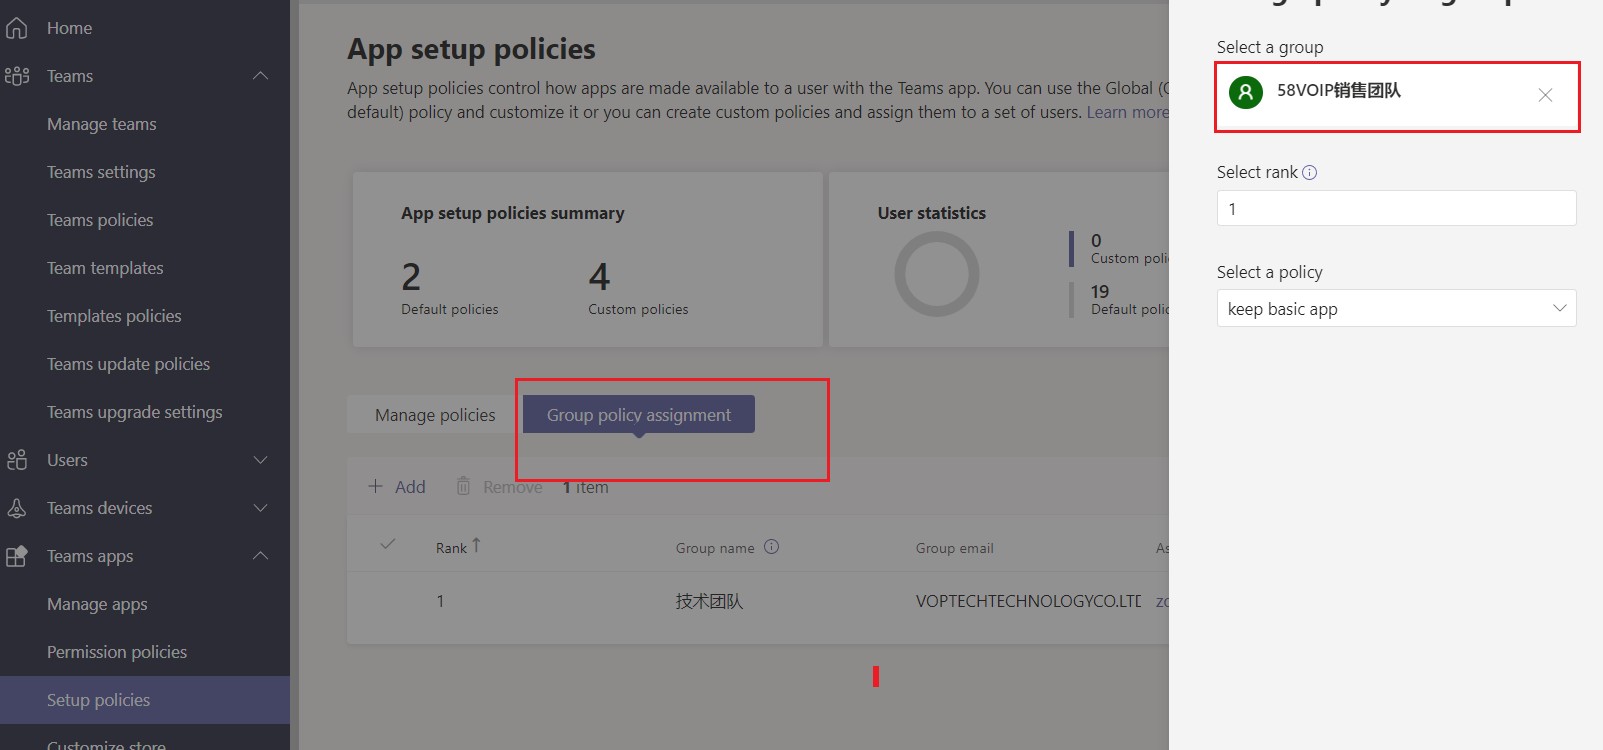Click the info icon next to Group name
The image size is (1603, 750).
pyautogui.click(x=771, y=547)
